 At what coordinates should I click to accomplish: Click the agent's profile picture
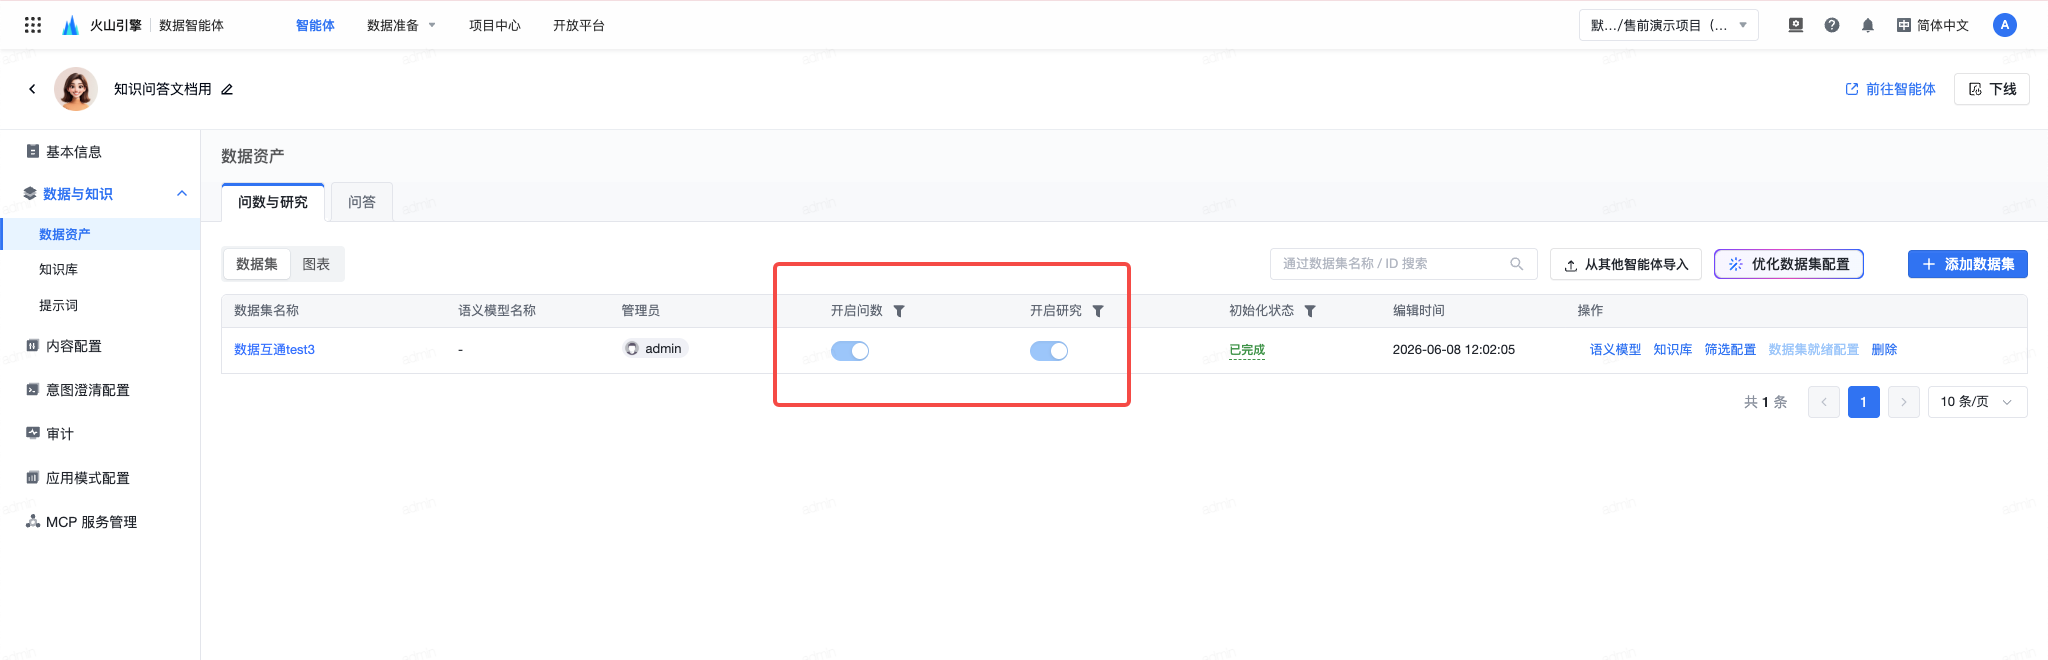(76, 89)
